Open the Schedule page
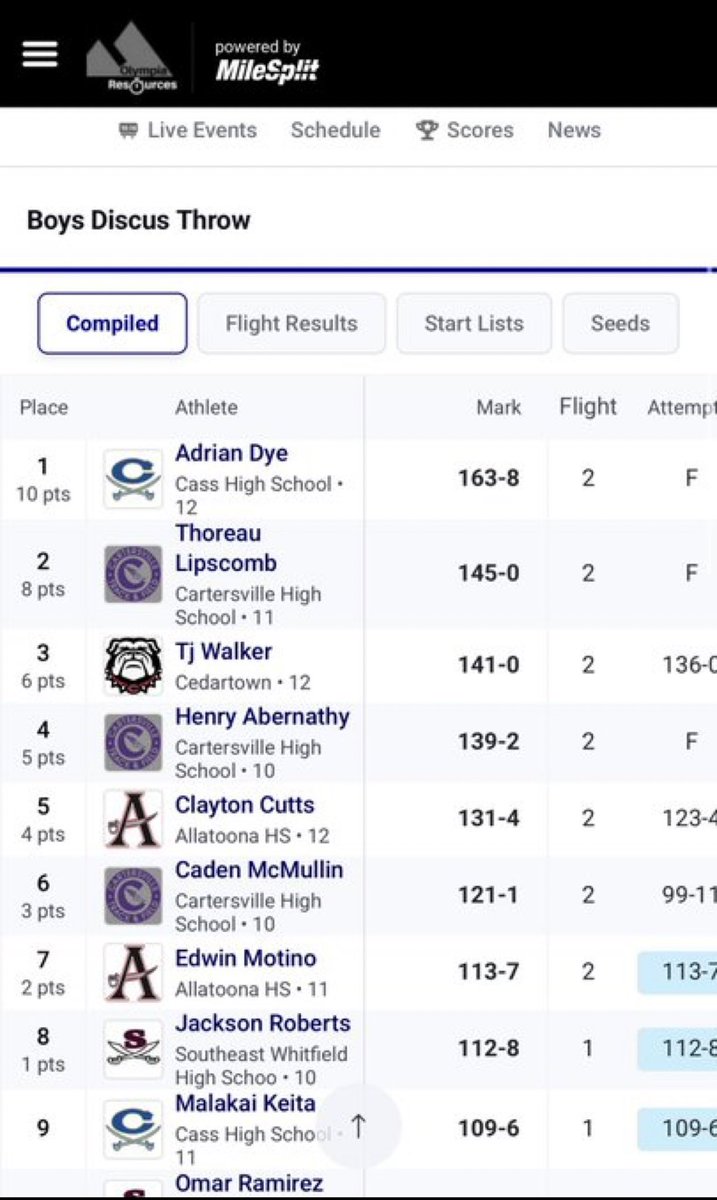717x1200 pixels. 335,130
